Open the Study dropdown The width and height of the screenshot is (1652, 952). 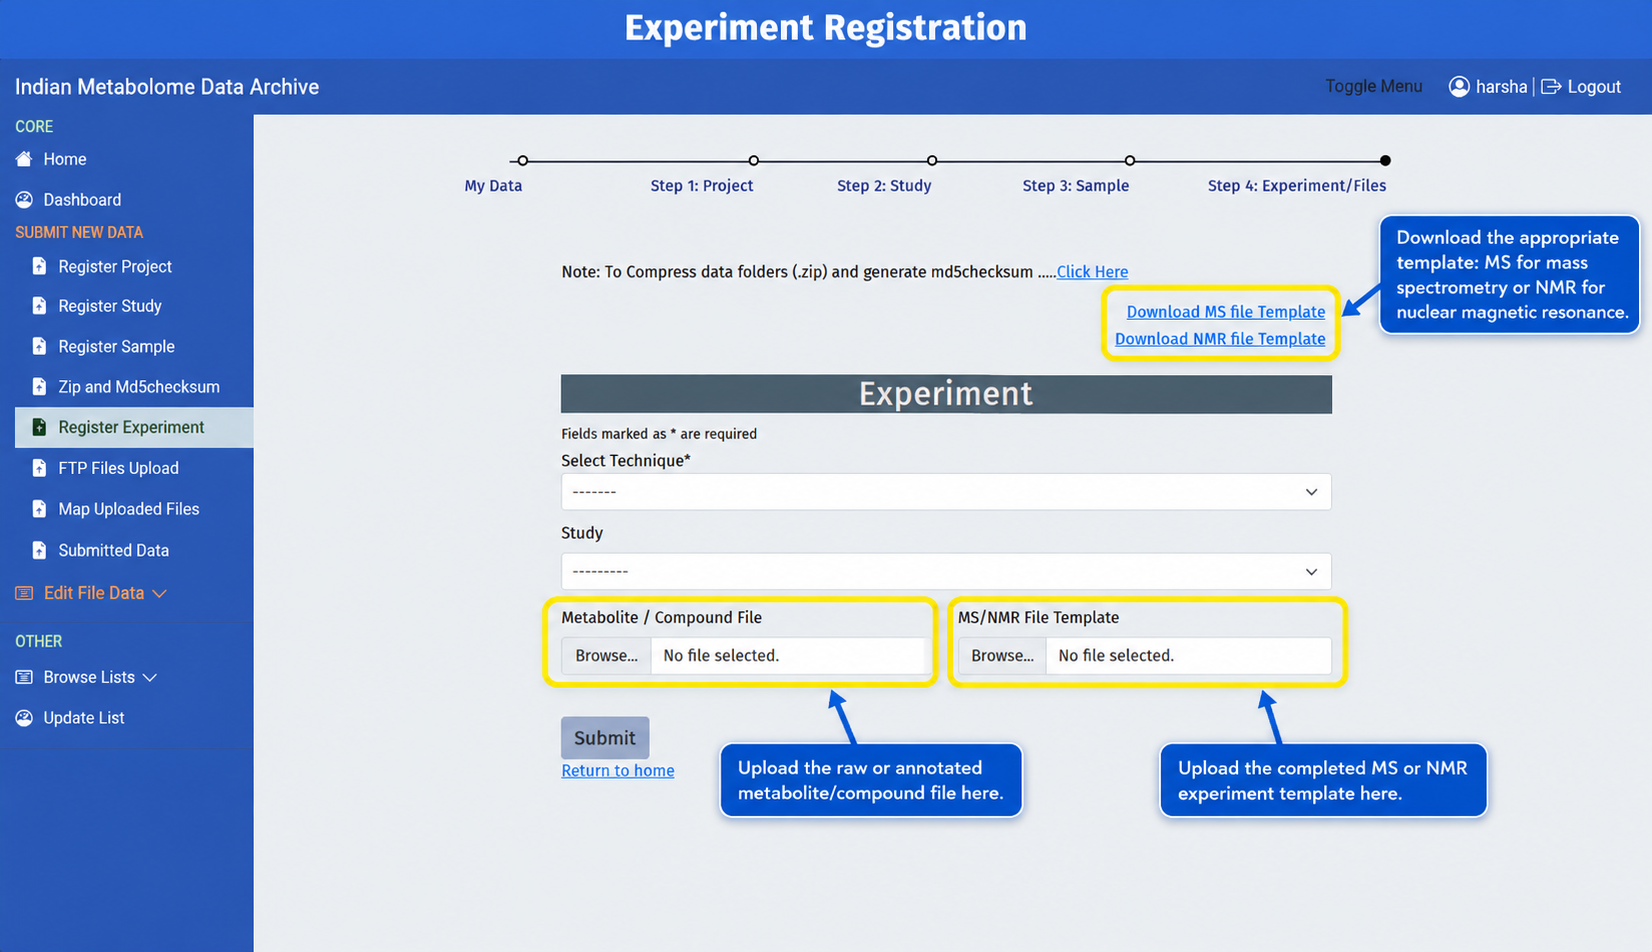click(x=946, y=571)
